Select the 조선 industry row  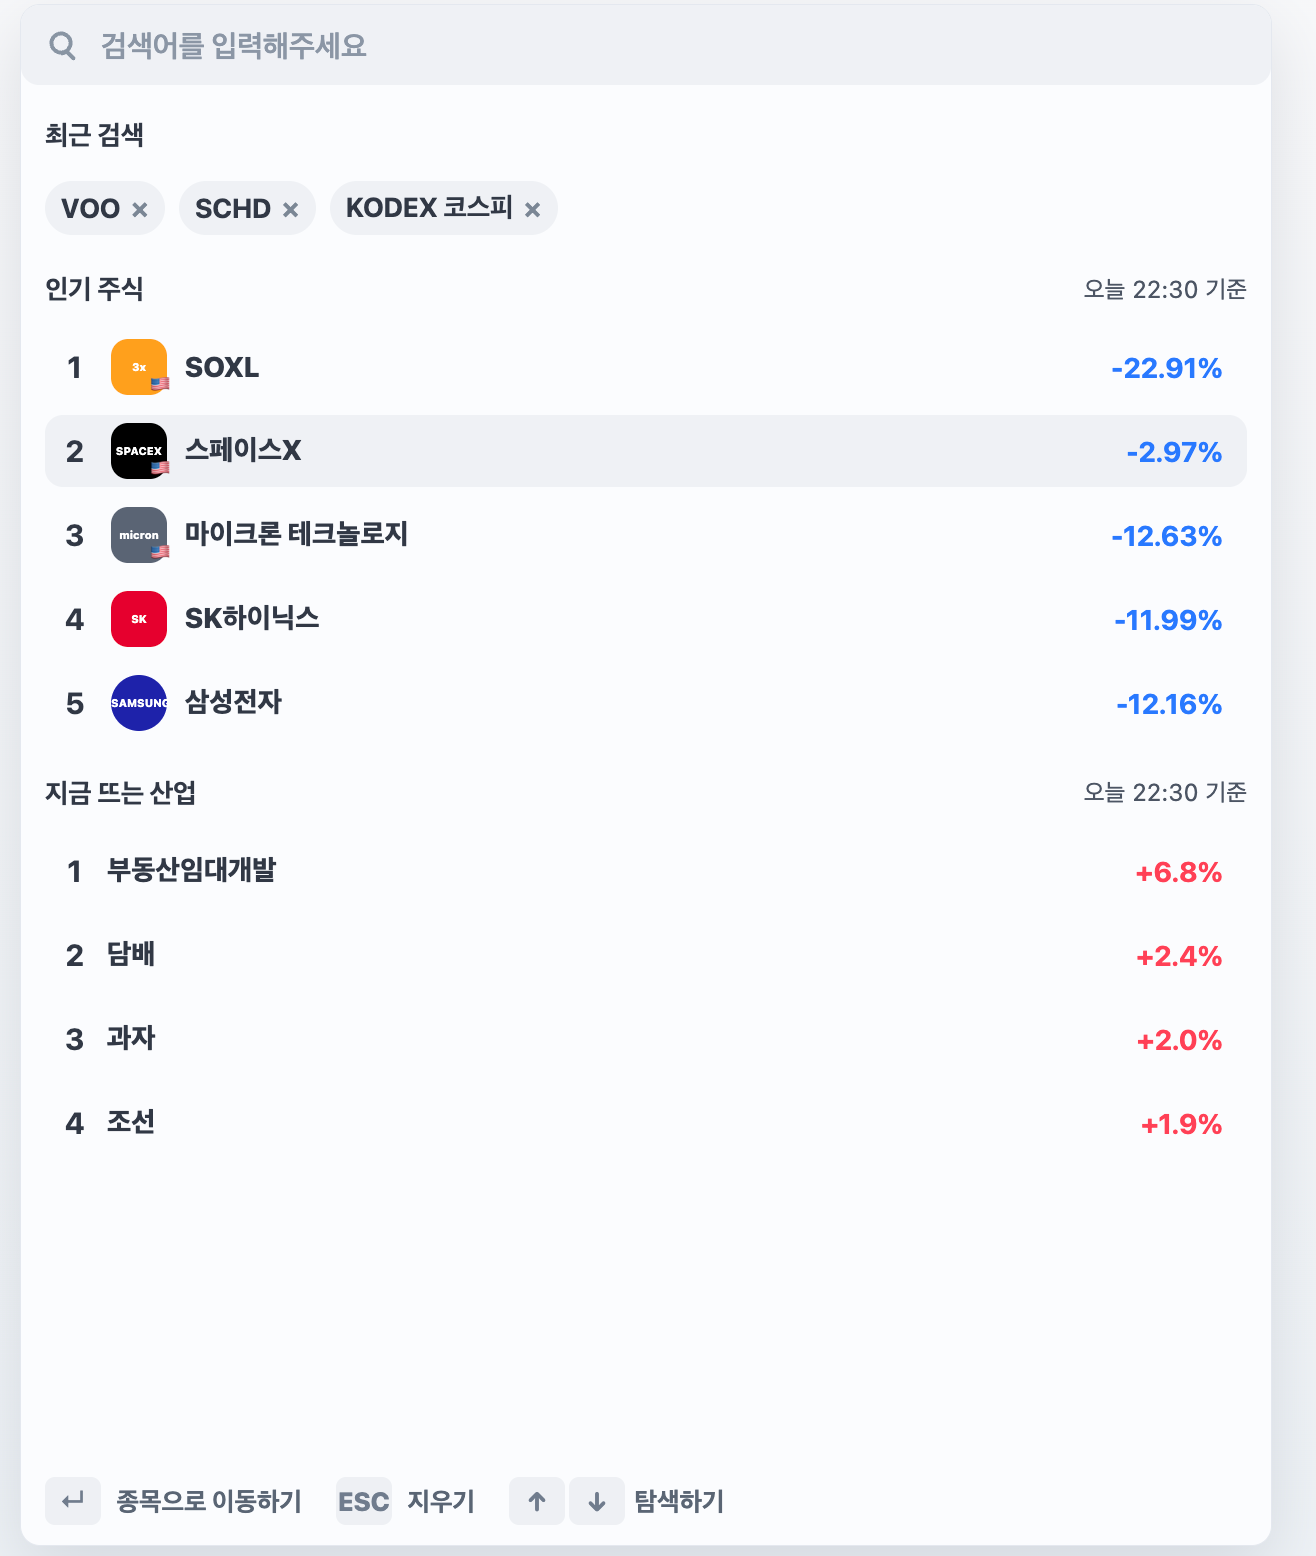pyautogui.click(x=646, y=1123)
